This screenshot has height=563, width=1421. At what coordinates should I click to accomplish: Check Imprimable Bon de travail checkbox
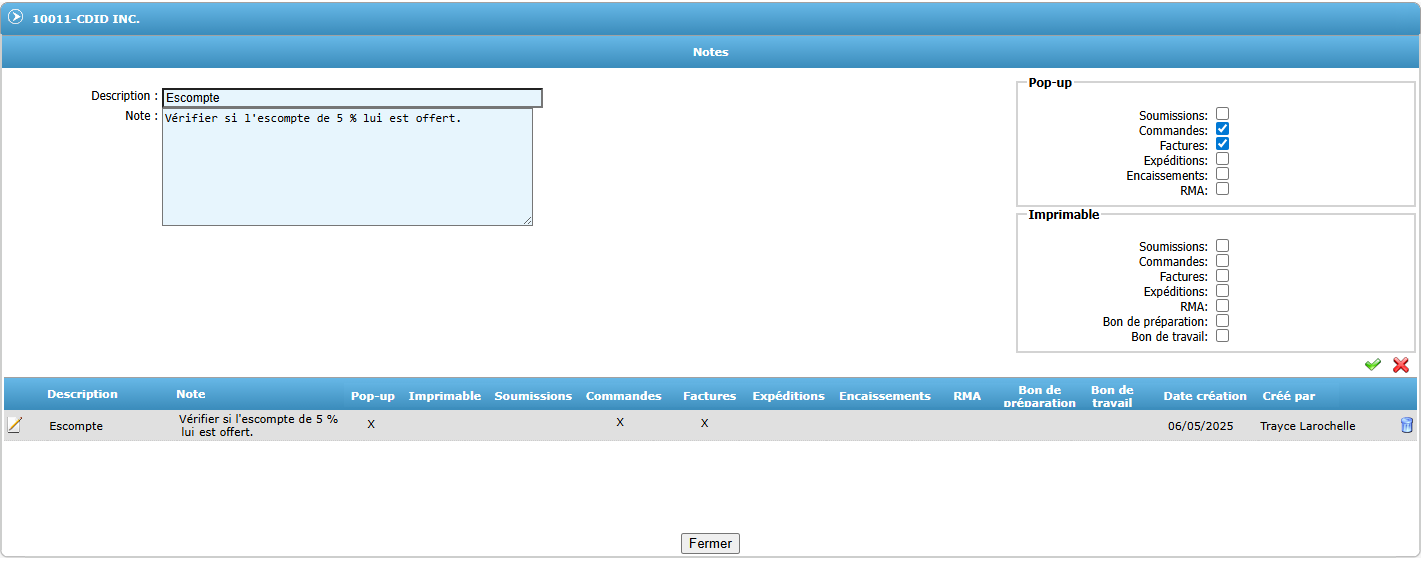coord(1222,336)
